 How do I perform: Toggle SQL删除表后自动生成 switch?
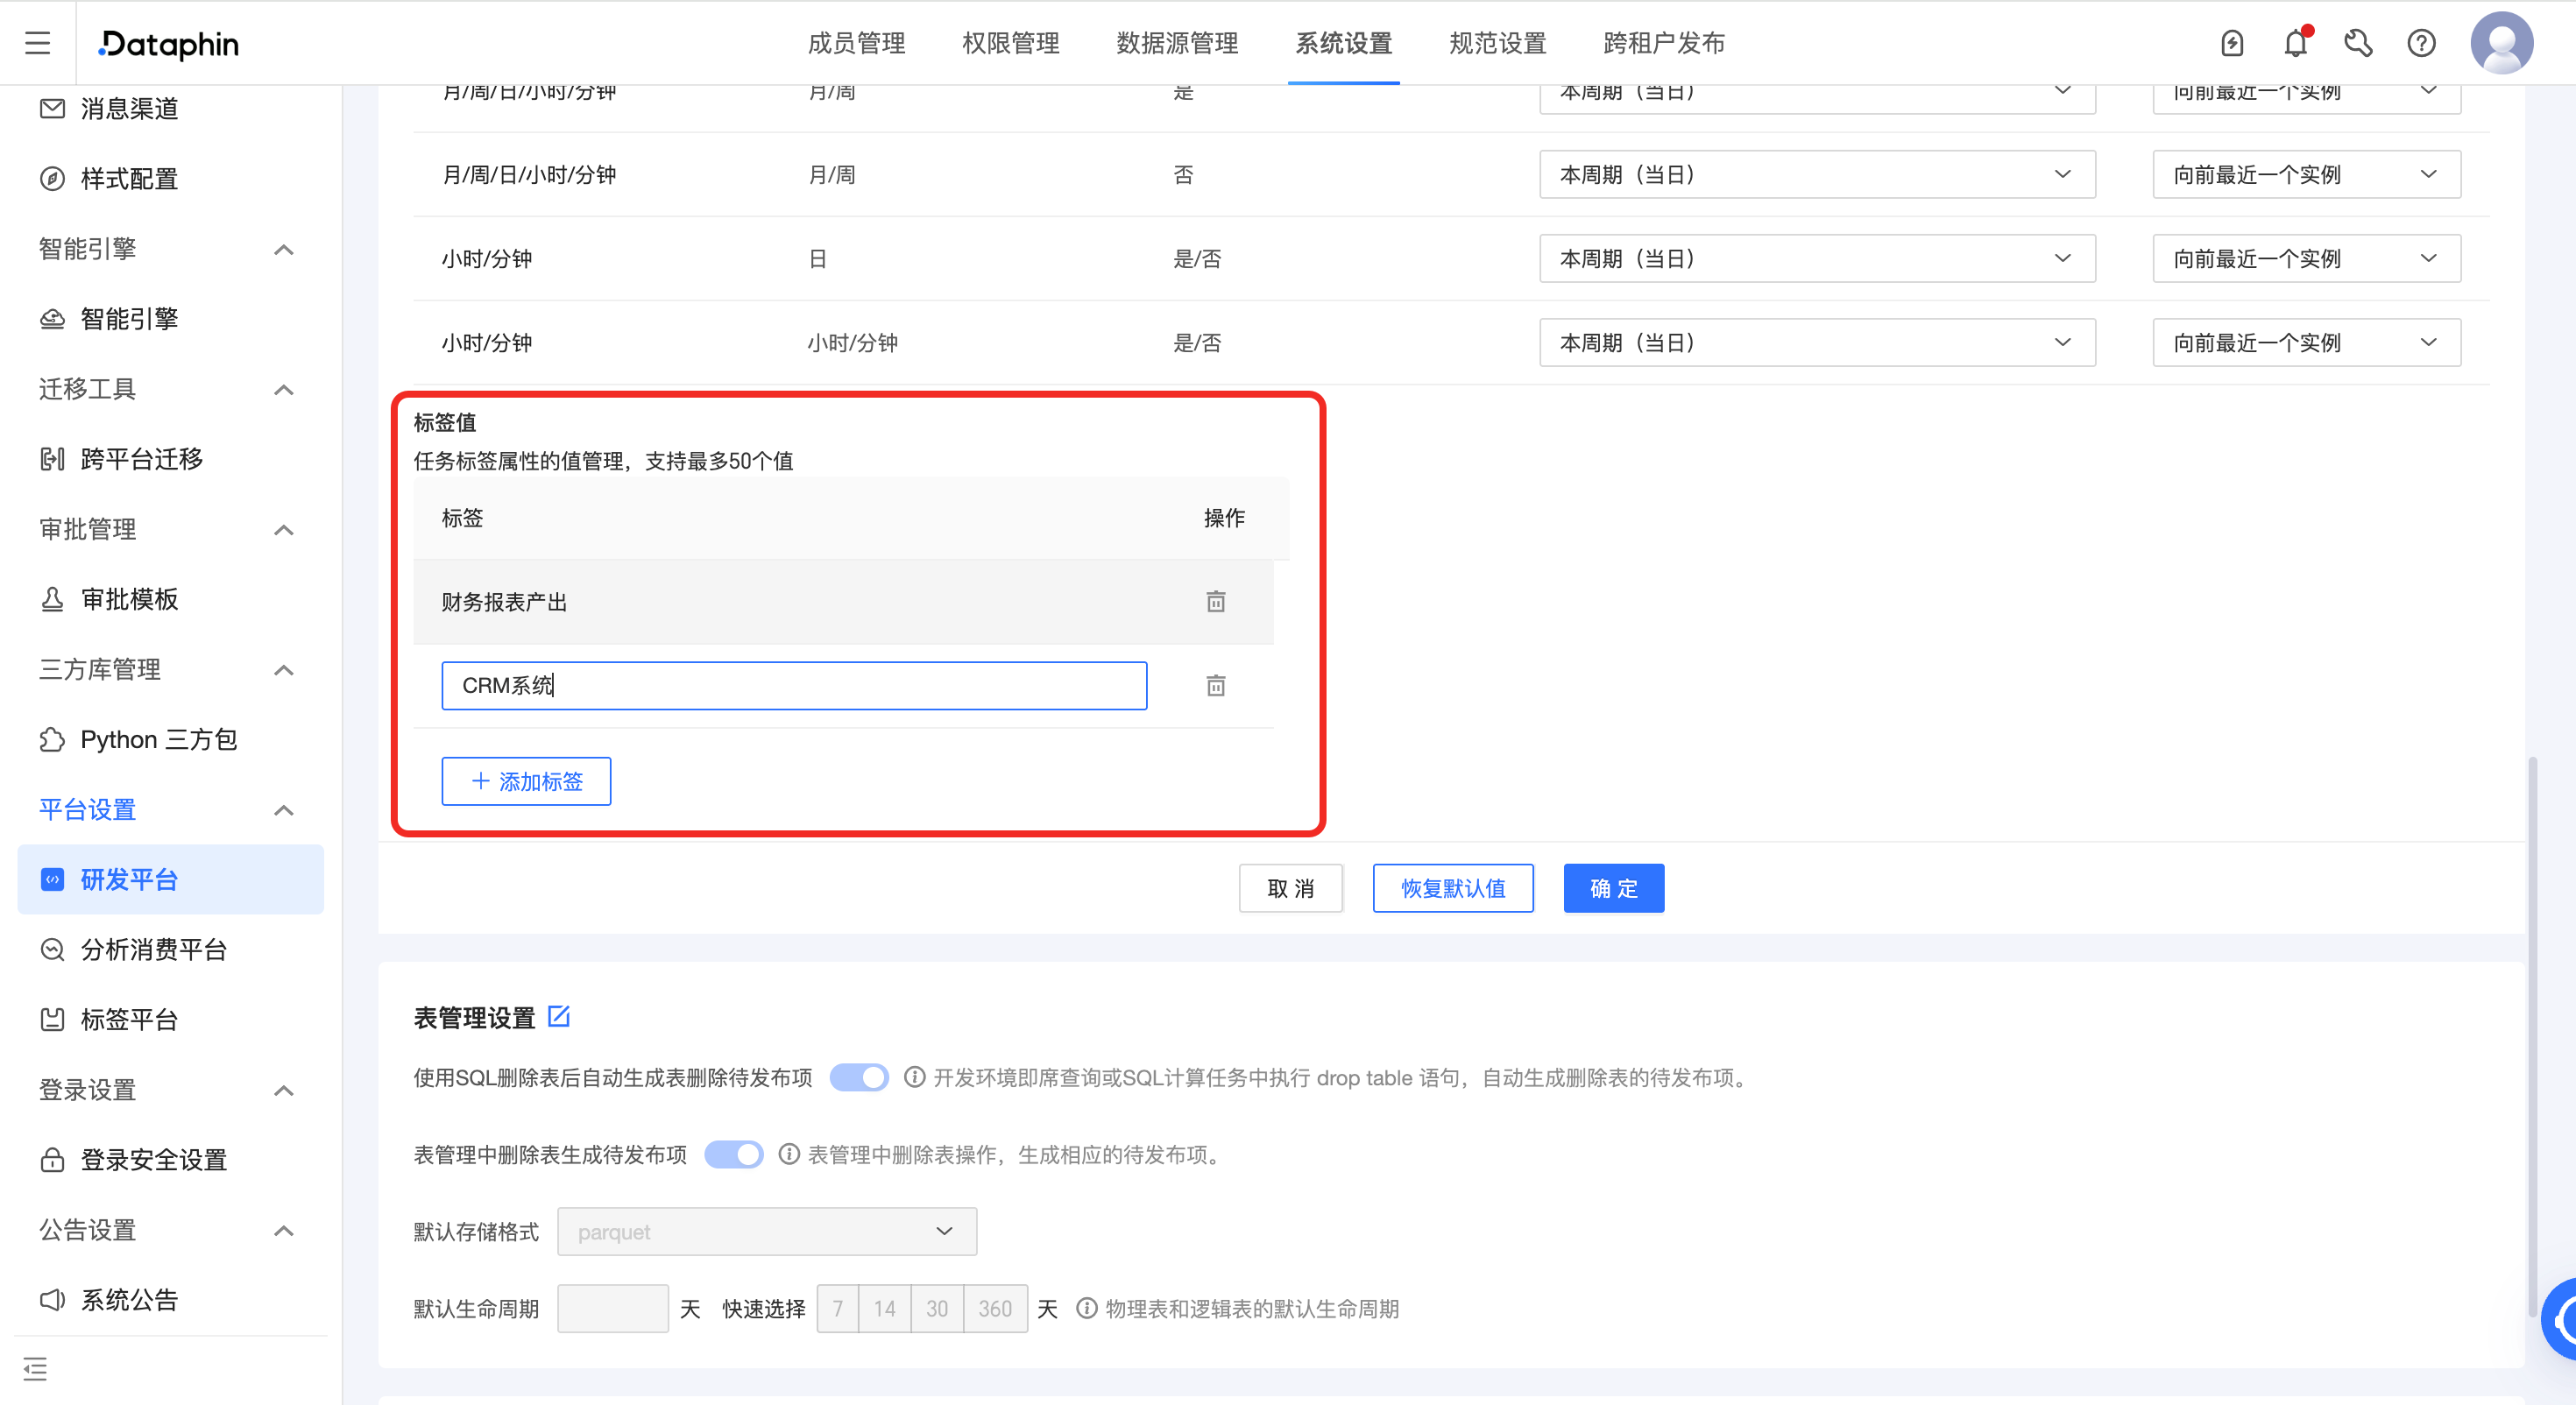pos(859,1077)
